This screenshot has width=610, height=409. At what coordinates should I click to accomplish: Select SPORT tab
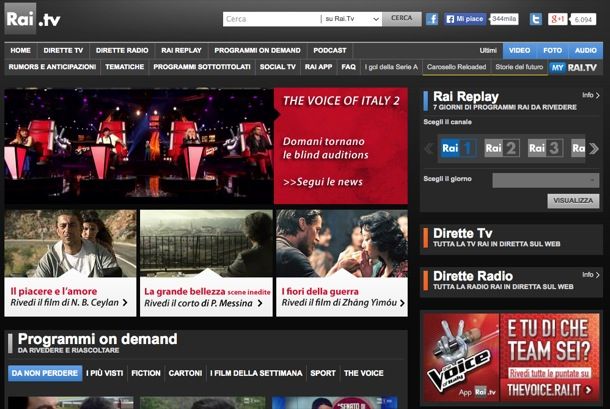click(x=323, y=373)
